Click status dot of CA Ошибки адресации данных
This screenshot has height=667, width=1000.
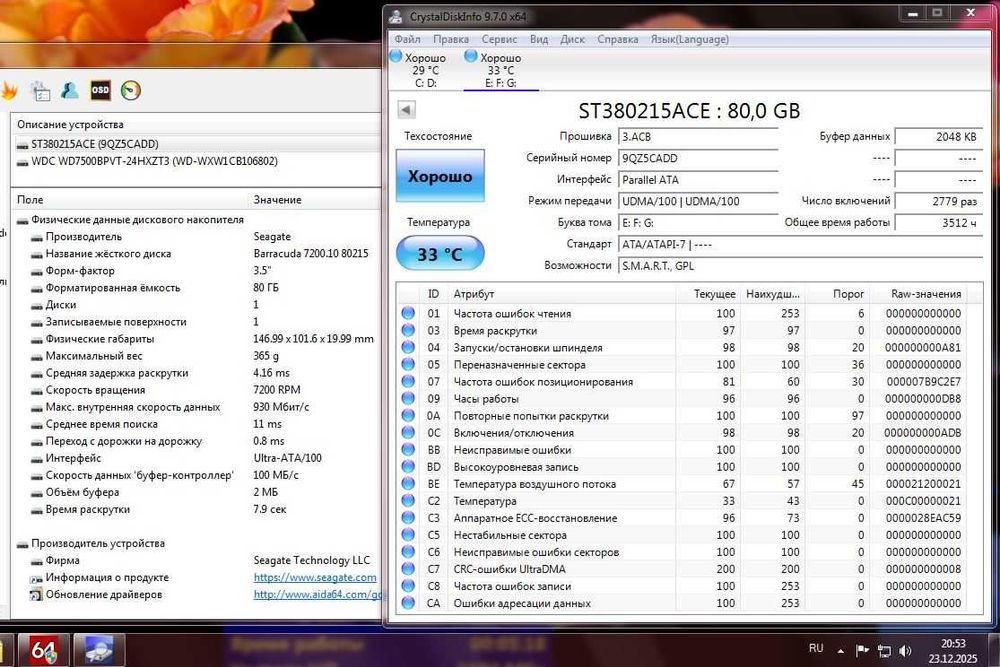click(x=408, y=603)
